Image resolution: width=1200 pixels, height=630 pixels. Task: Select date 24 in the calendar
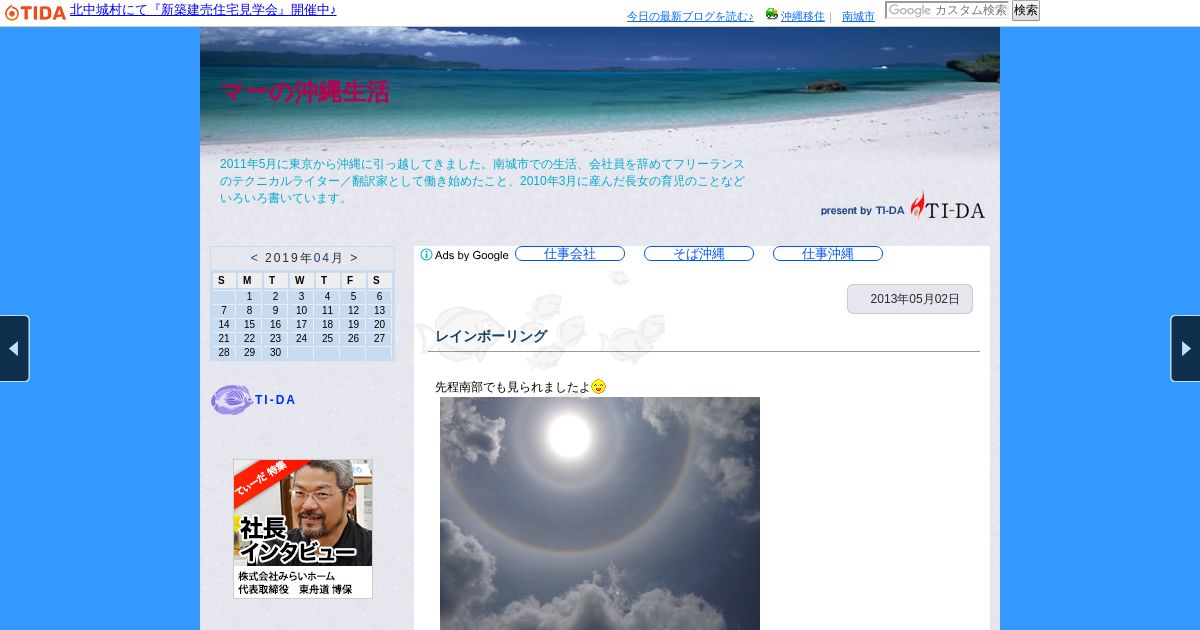pos(301,339)
